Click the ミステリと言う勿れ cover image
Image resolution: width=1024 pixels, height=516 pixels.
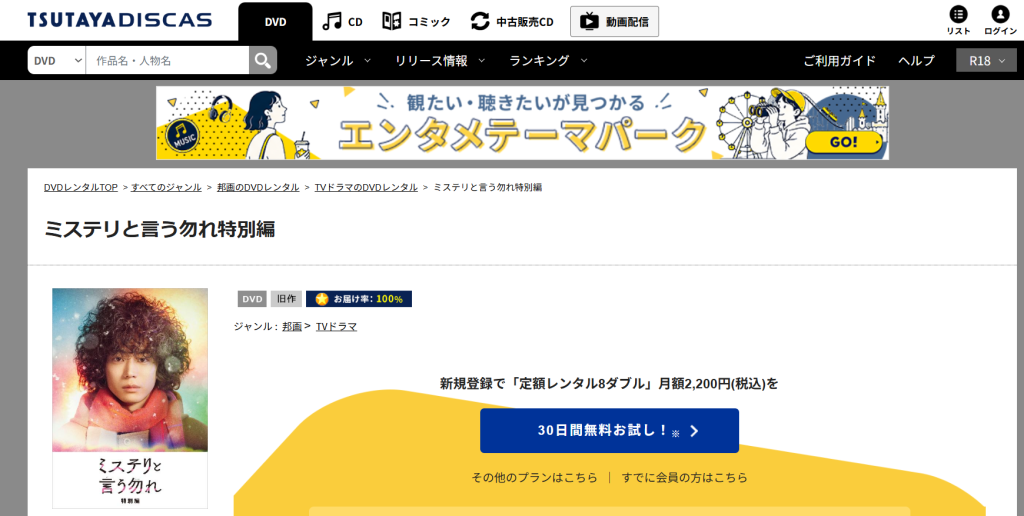tap(130, 398)
